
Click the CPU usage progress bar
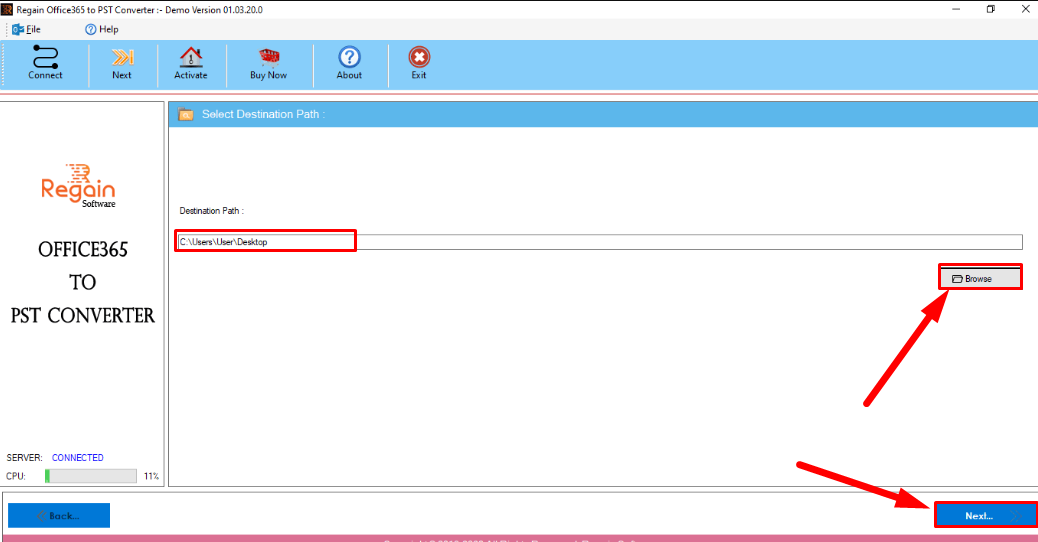click(91, 476)
